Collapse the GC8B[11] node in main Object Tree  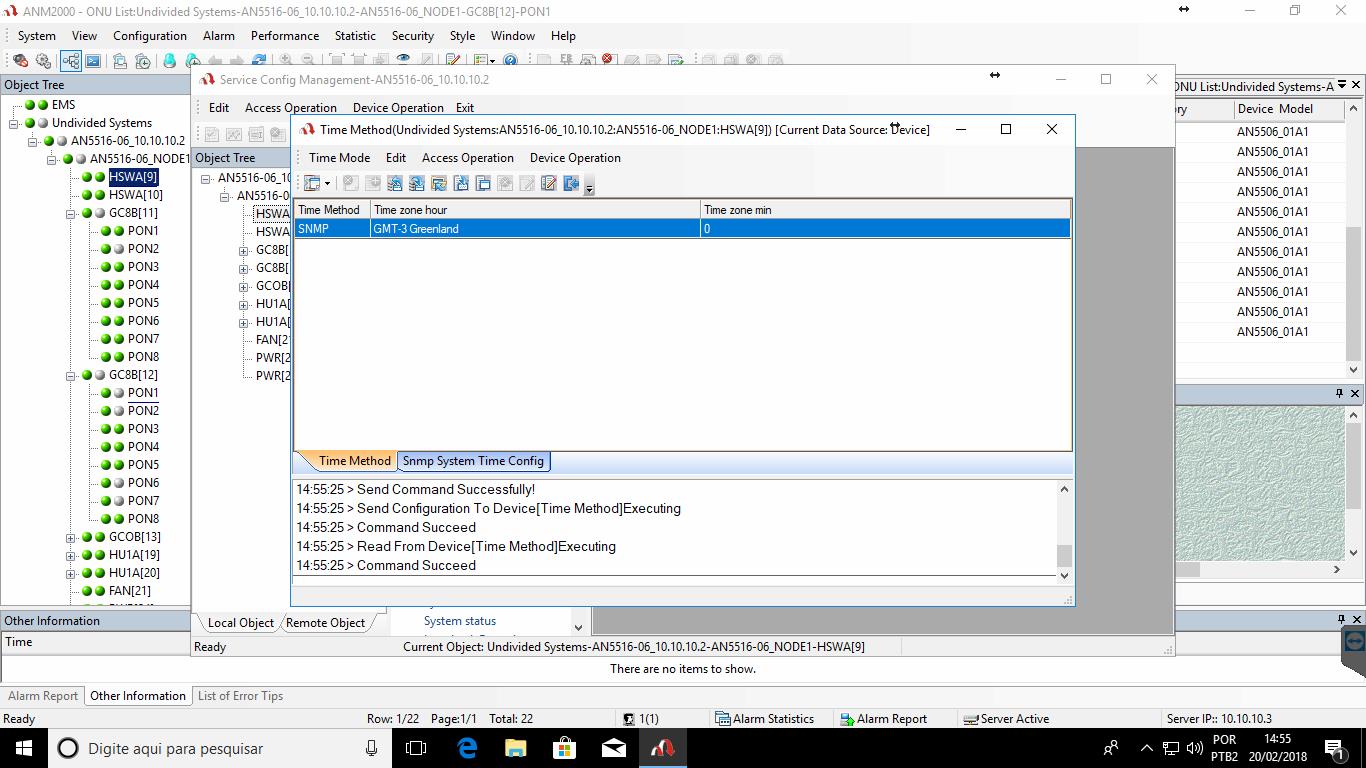pyautogui.click(x=71, y=213)
